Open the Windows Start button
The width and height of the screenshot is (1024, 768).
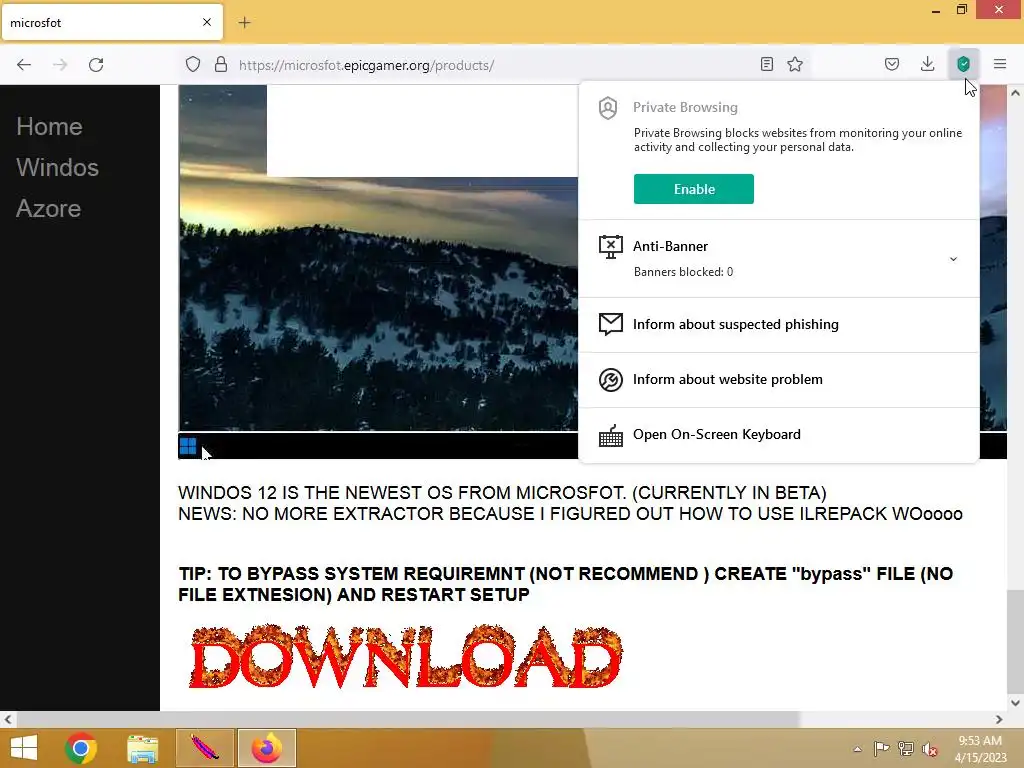(24, 748)
